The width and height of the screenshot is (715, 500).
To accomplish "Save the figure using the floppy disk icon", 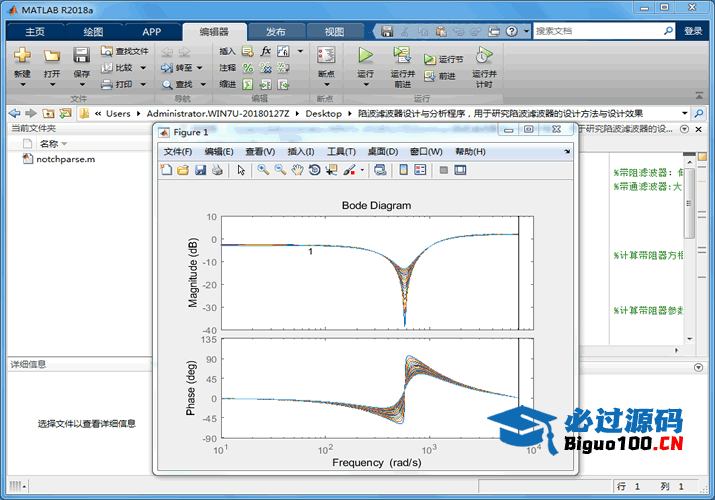I will [x=200, y=170].
